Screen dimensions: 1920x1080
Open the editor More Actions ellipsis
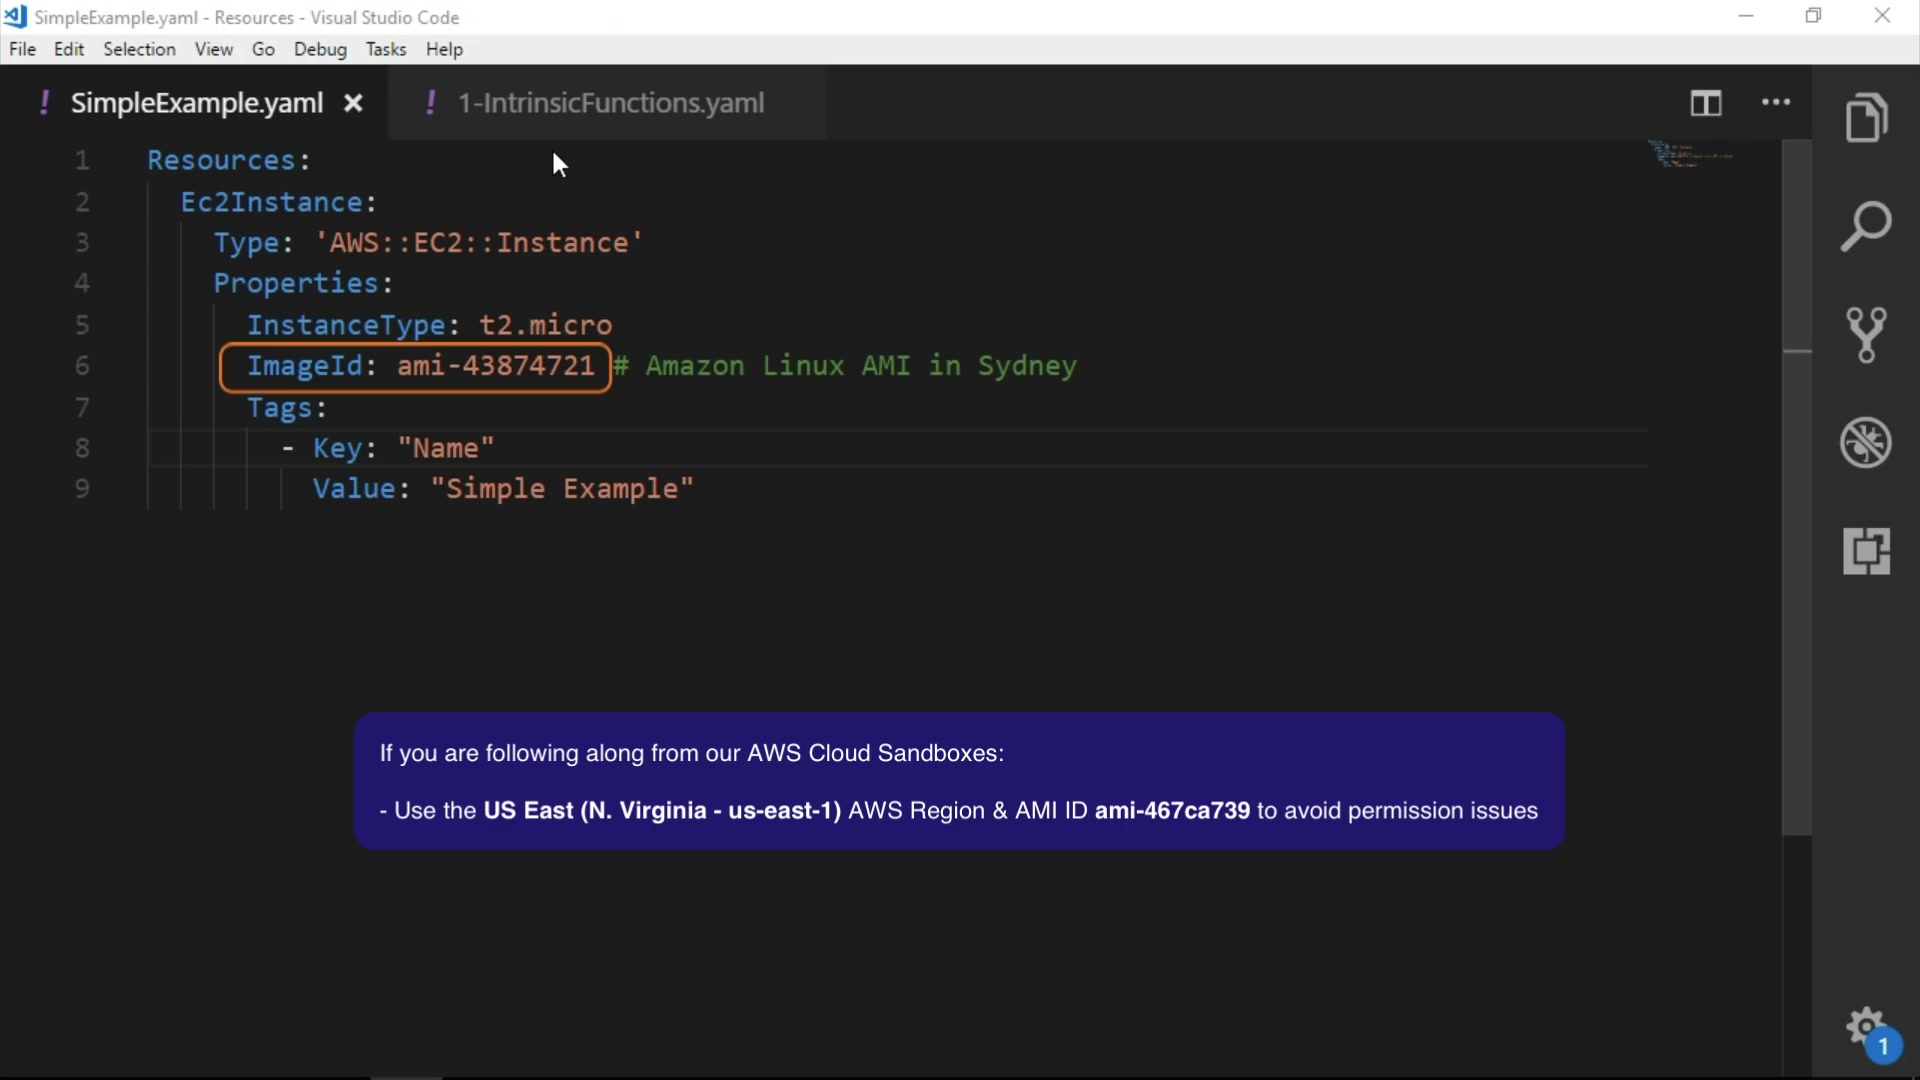[x=1776, y=102]
